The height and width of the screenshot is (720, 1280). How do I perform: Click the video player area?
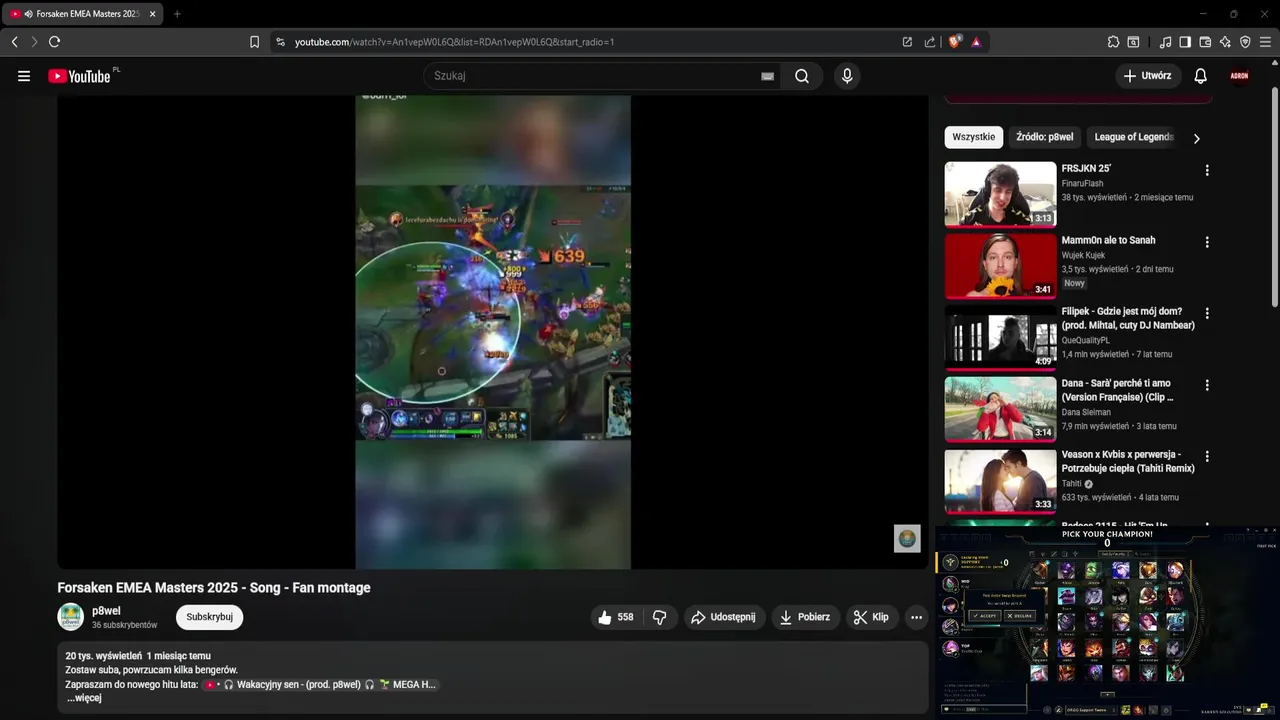[x=493, y=332]
